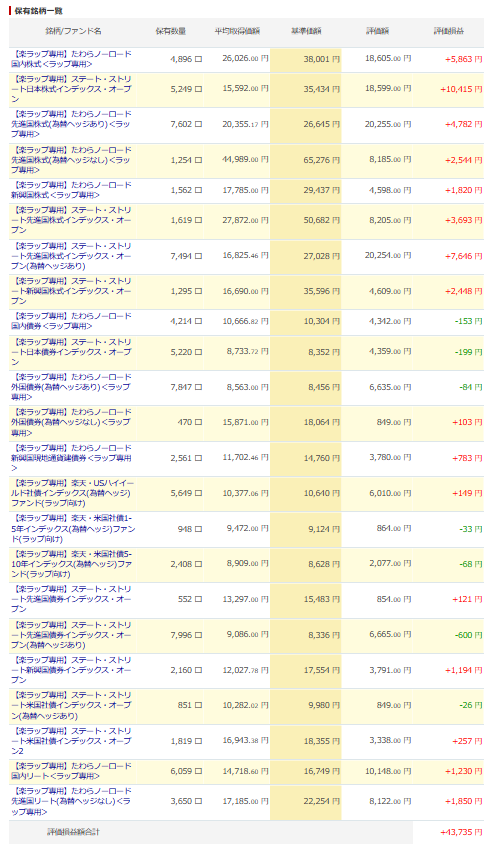This screenshot has width=491, height=844.
Task: Select the loss value -199円
Action: [x=469, y=352]
